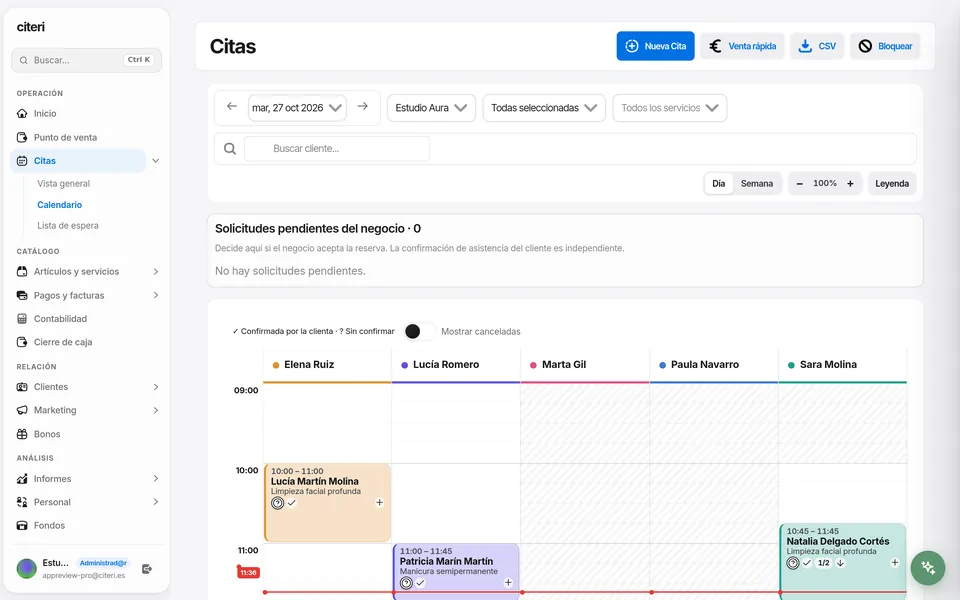Click the green sparkle assistant floating button

click(928, 568)
